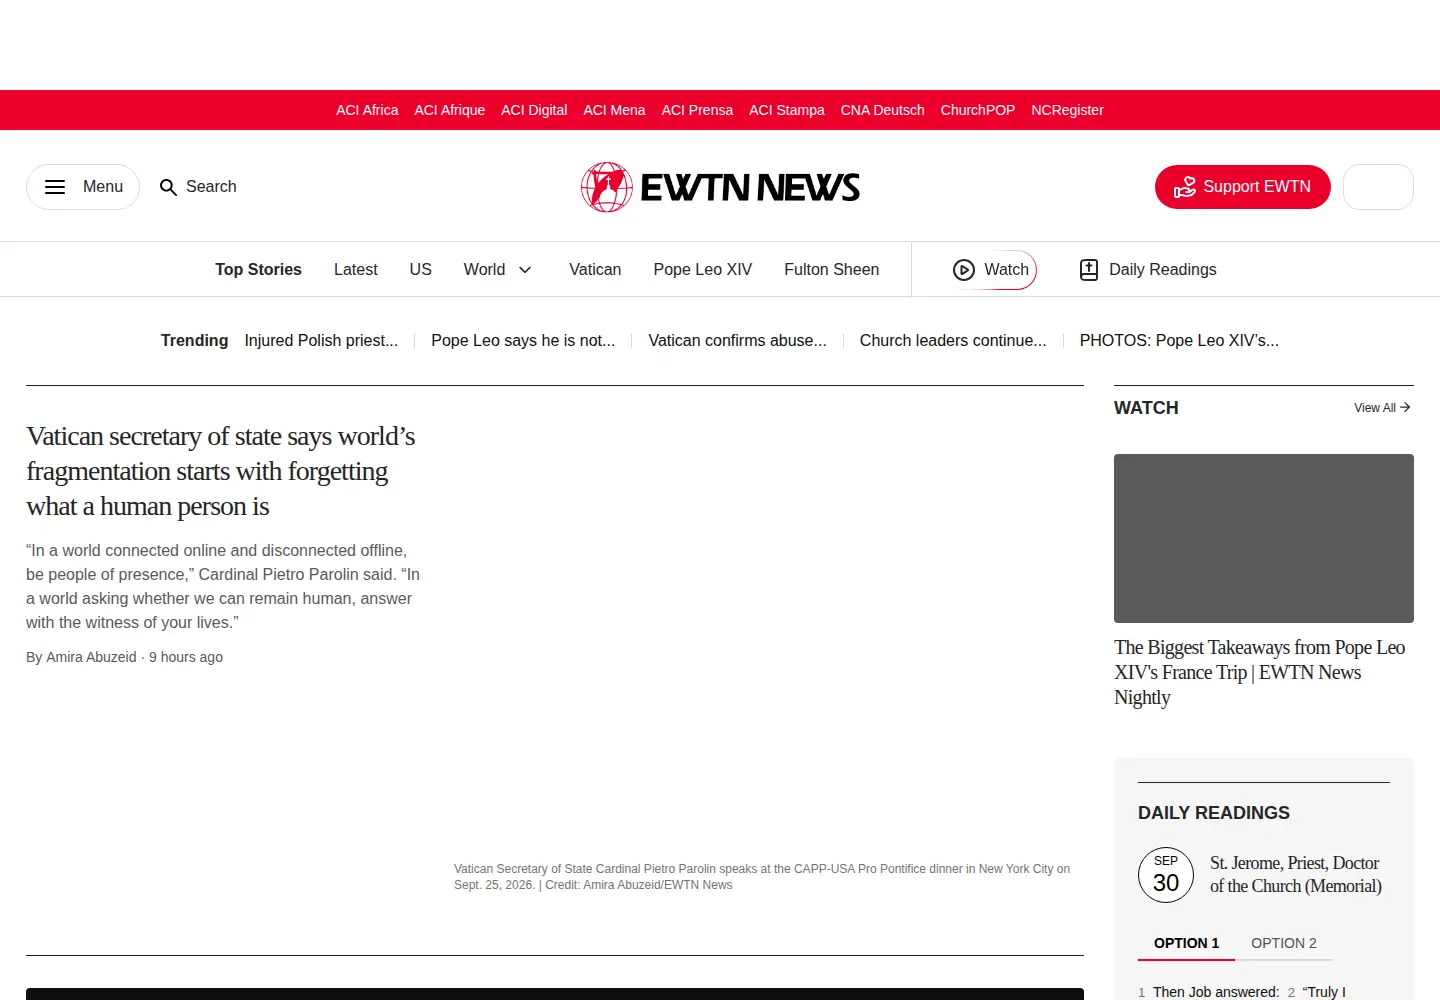Visit the ACI Prensa link
Screen dimensions: 1440x1000
(x=697, y=110)
